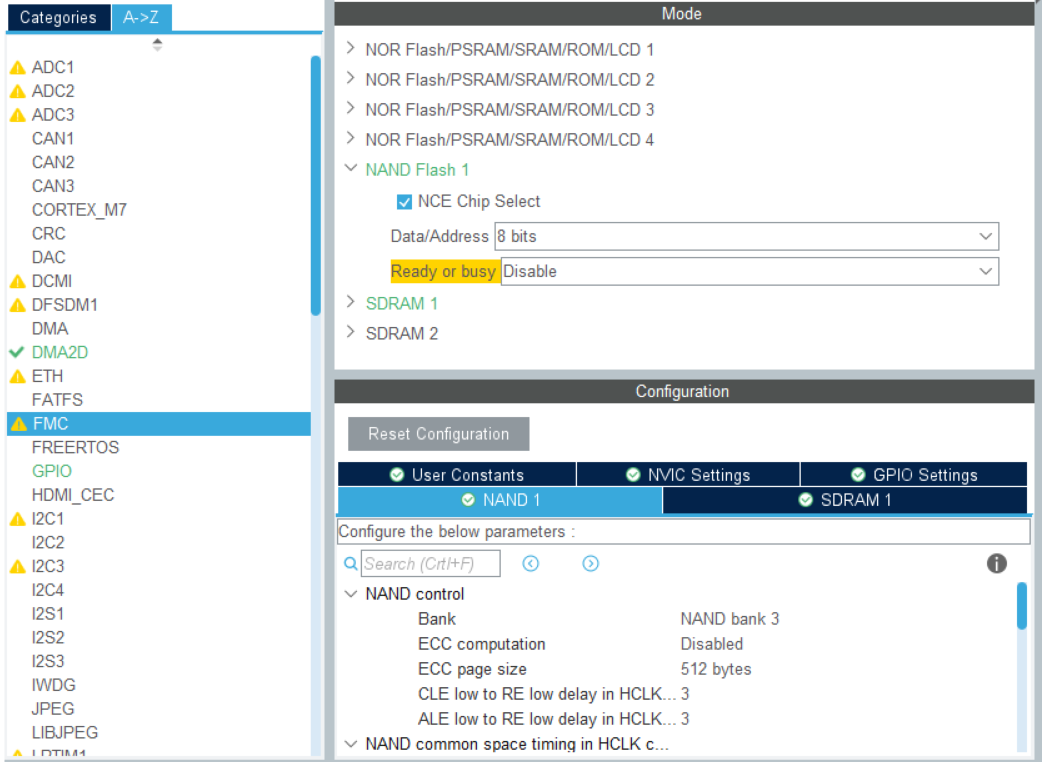Viewport: 1042px width, 762px height.
Task: Click the info icon in the Configuration panel
Action: pyautogui.click(x=996, y=563)
